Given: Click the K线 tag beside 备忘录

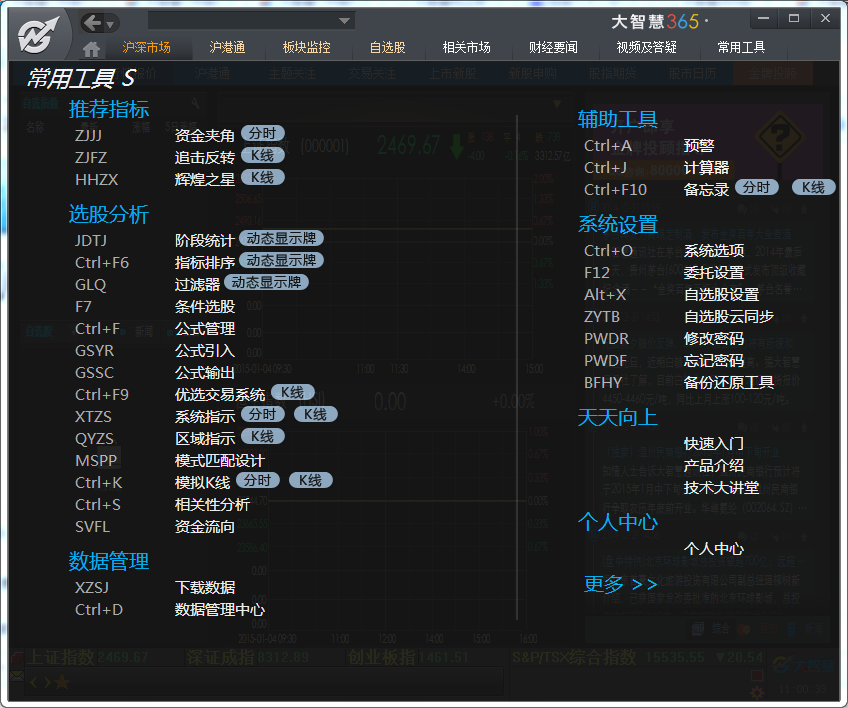Looking at the screenshot, I should click(x=814, y=187).
